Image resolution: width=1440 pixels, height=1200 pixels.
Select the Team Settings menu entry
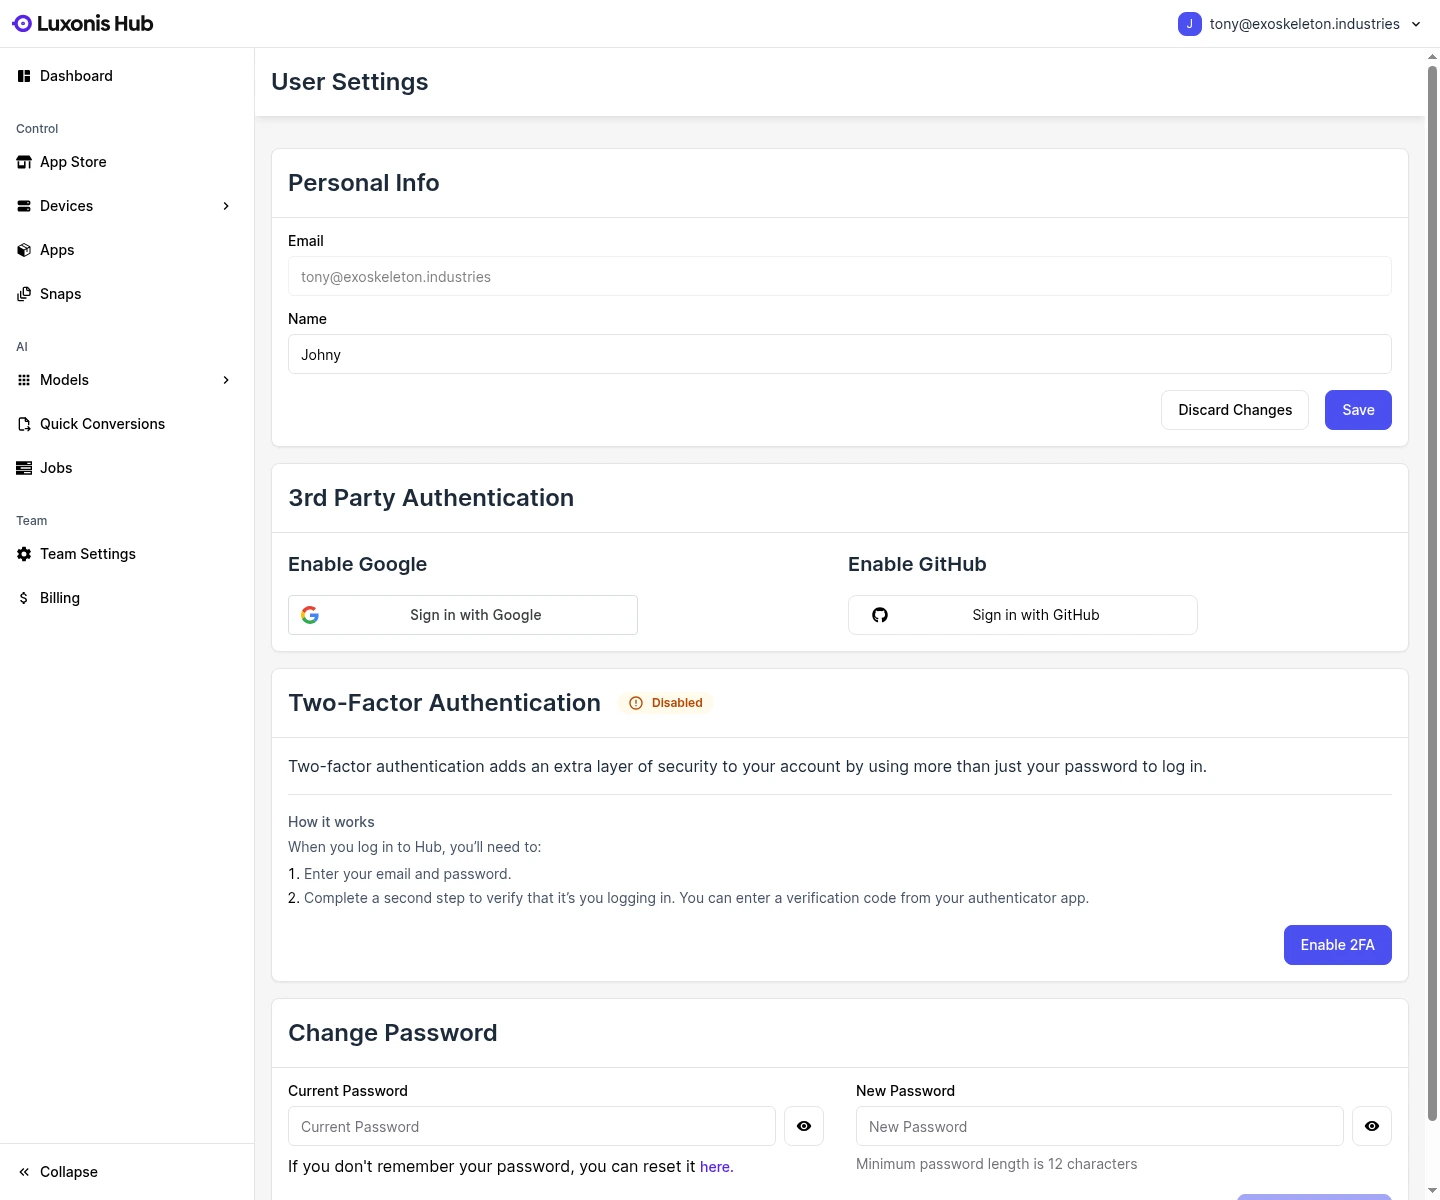point(88,554)
